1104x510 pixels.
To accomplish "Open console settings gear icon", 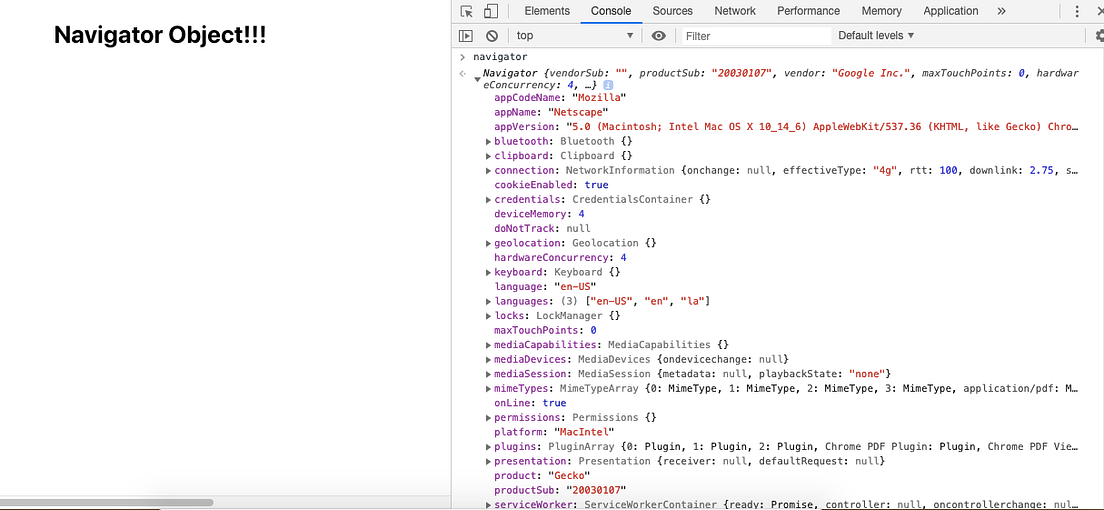I will (x=1099, y=35).
